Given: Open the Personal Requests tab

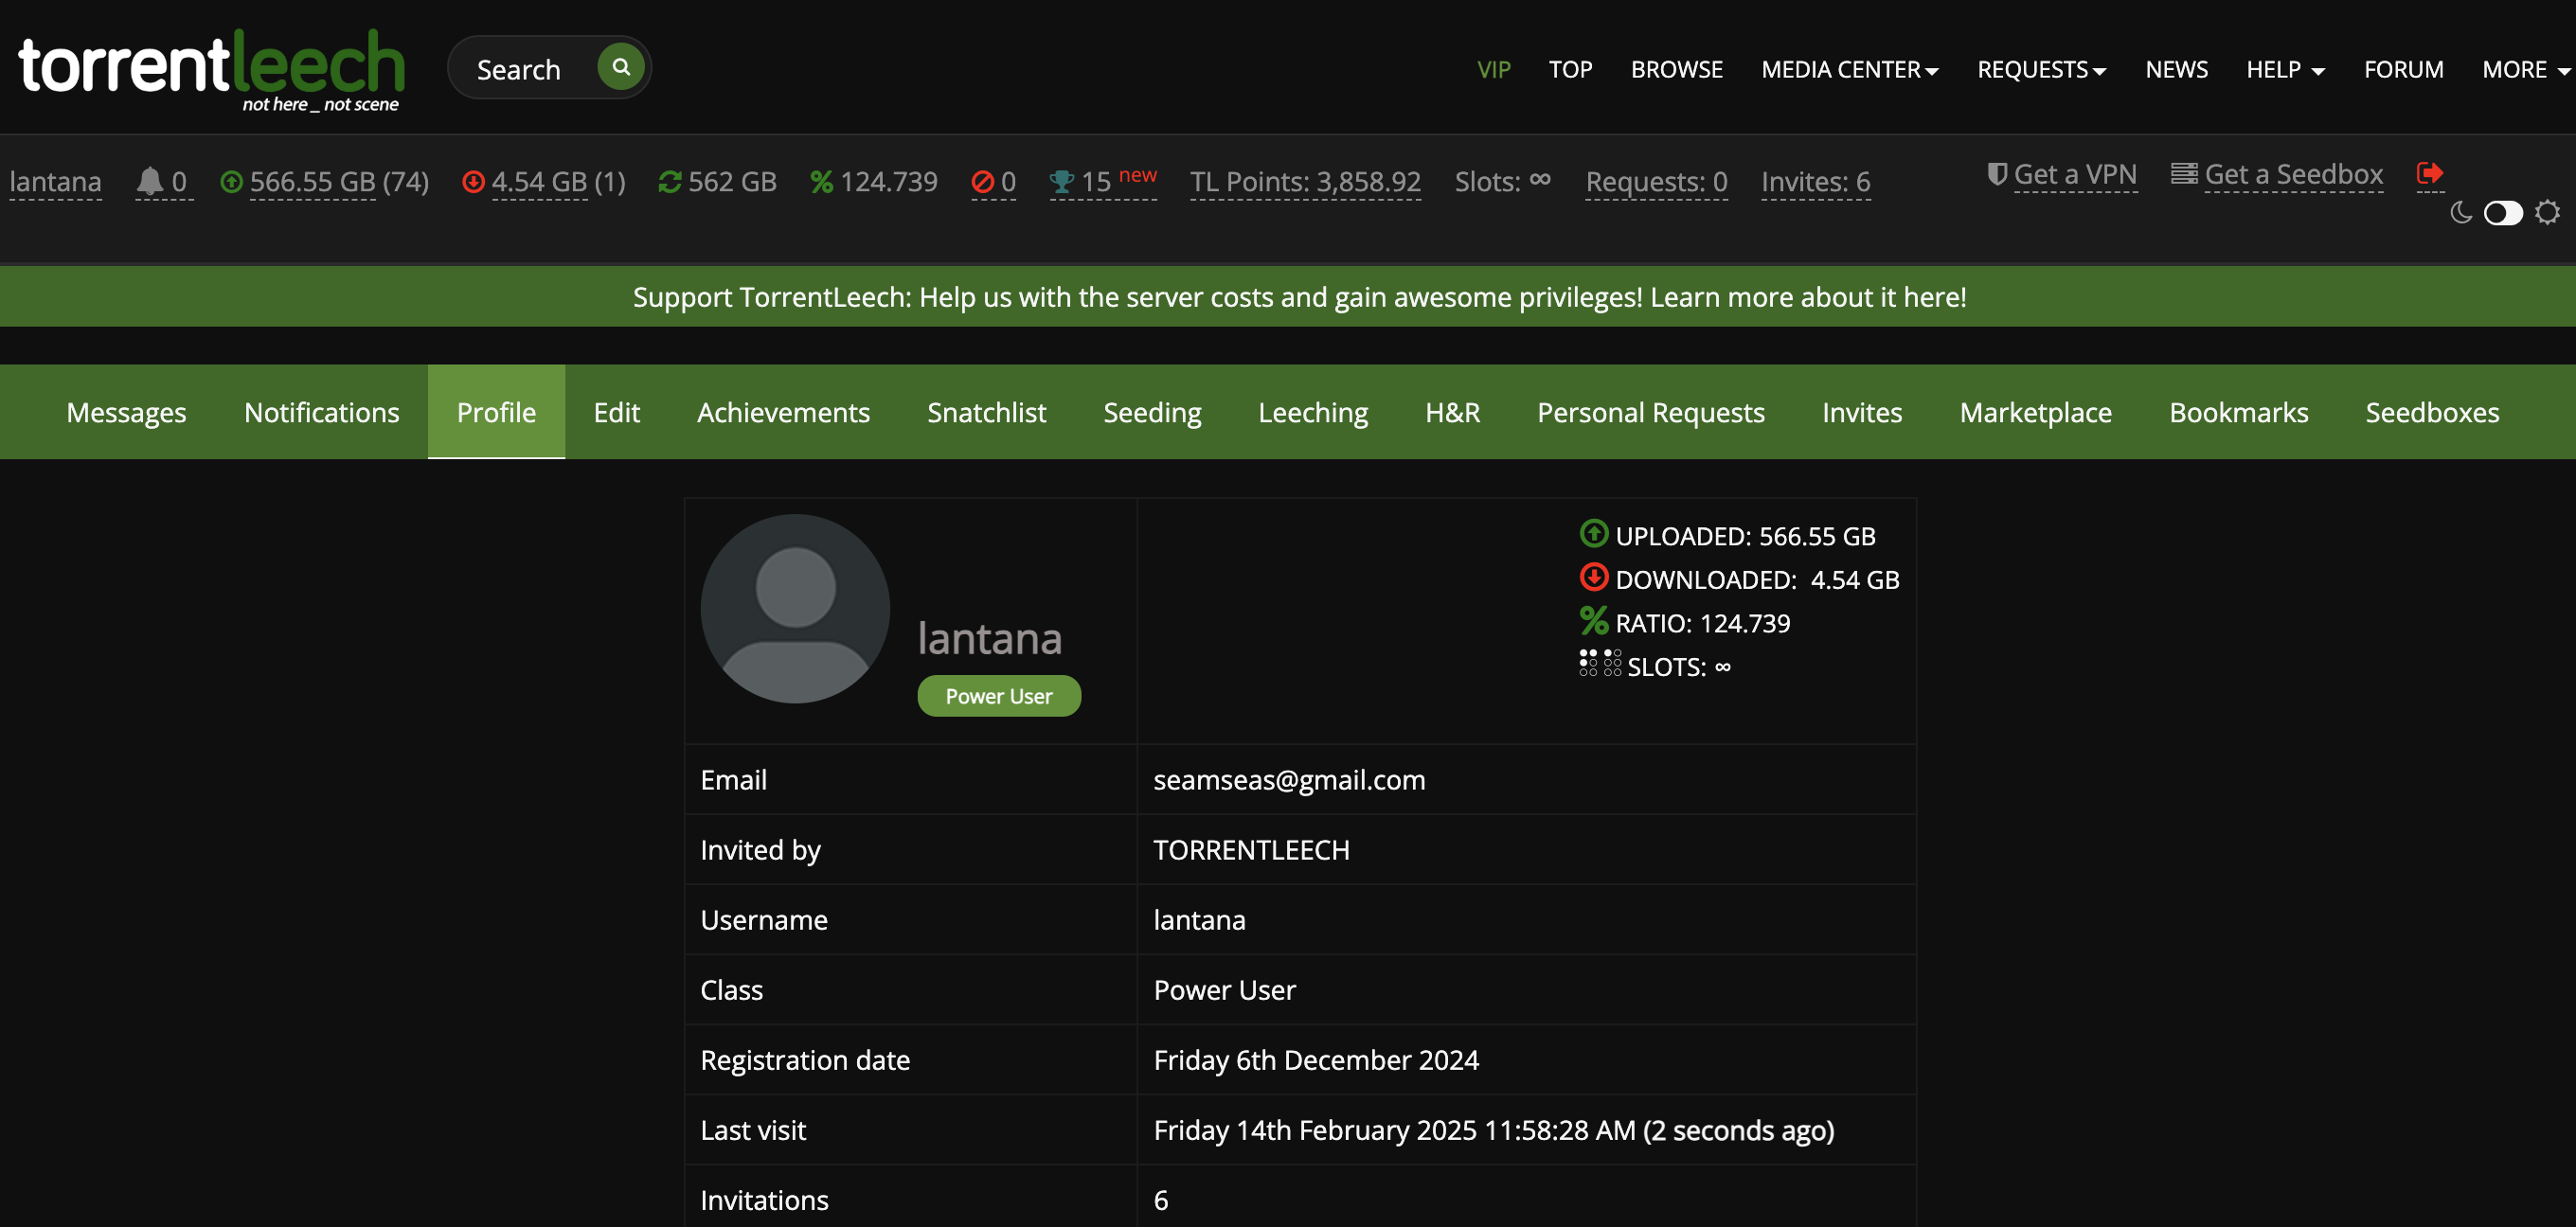Looking at the screenshot, I should coord(1651,412).
